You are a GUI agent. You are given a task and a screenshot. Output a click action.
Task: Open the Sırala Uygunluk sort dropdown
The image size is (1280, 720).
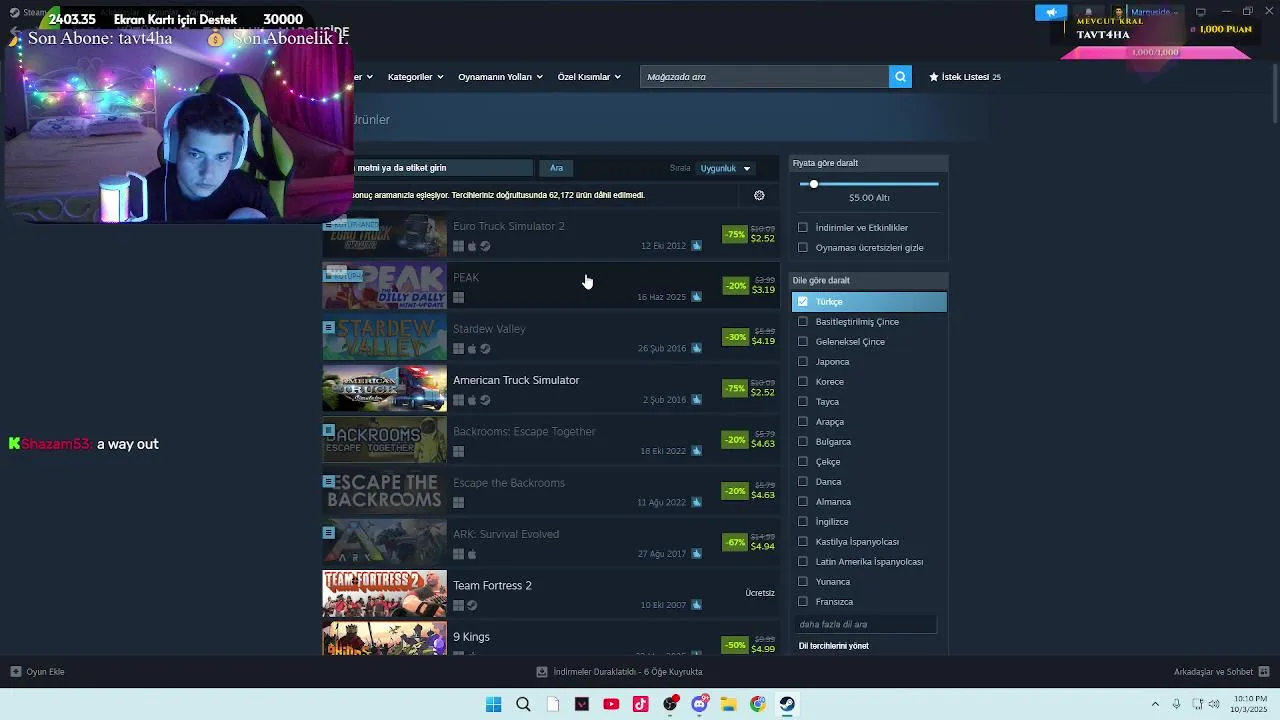(x=726, y=168)
